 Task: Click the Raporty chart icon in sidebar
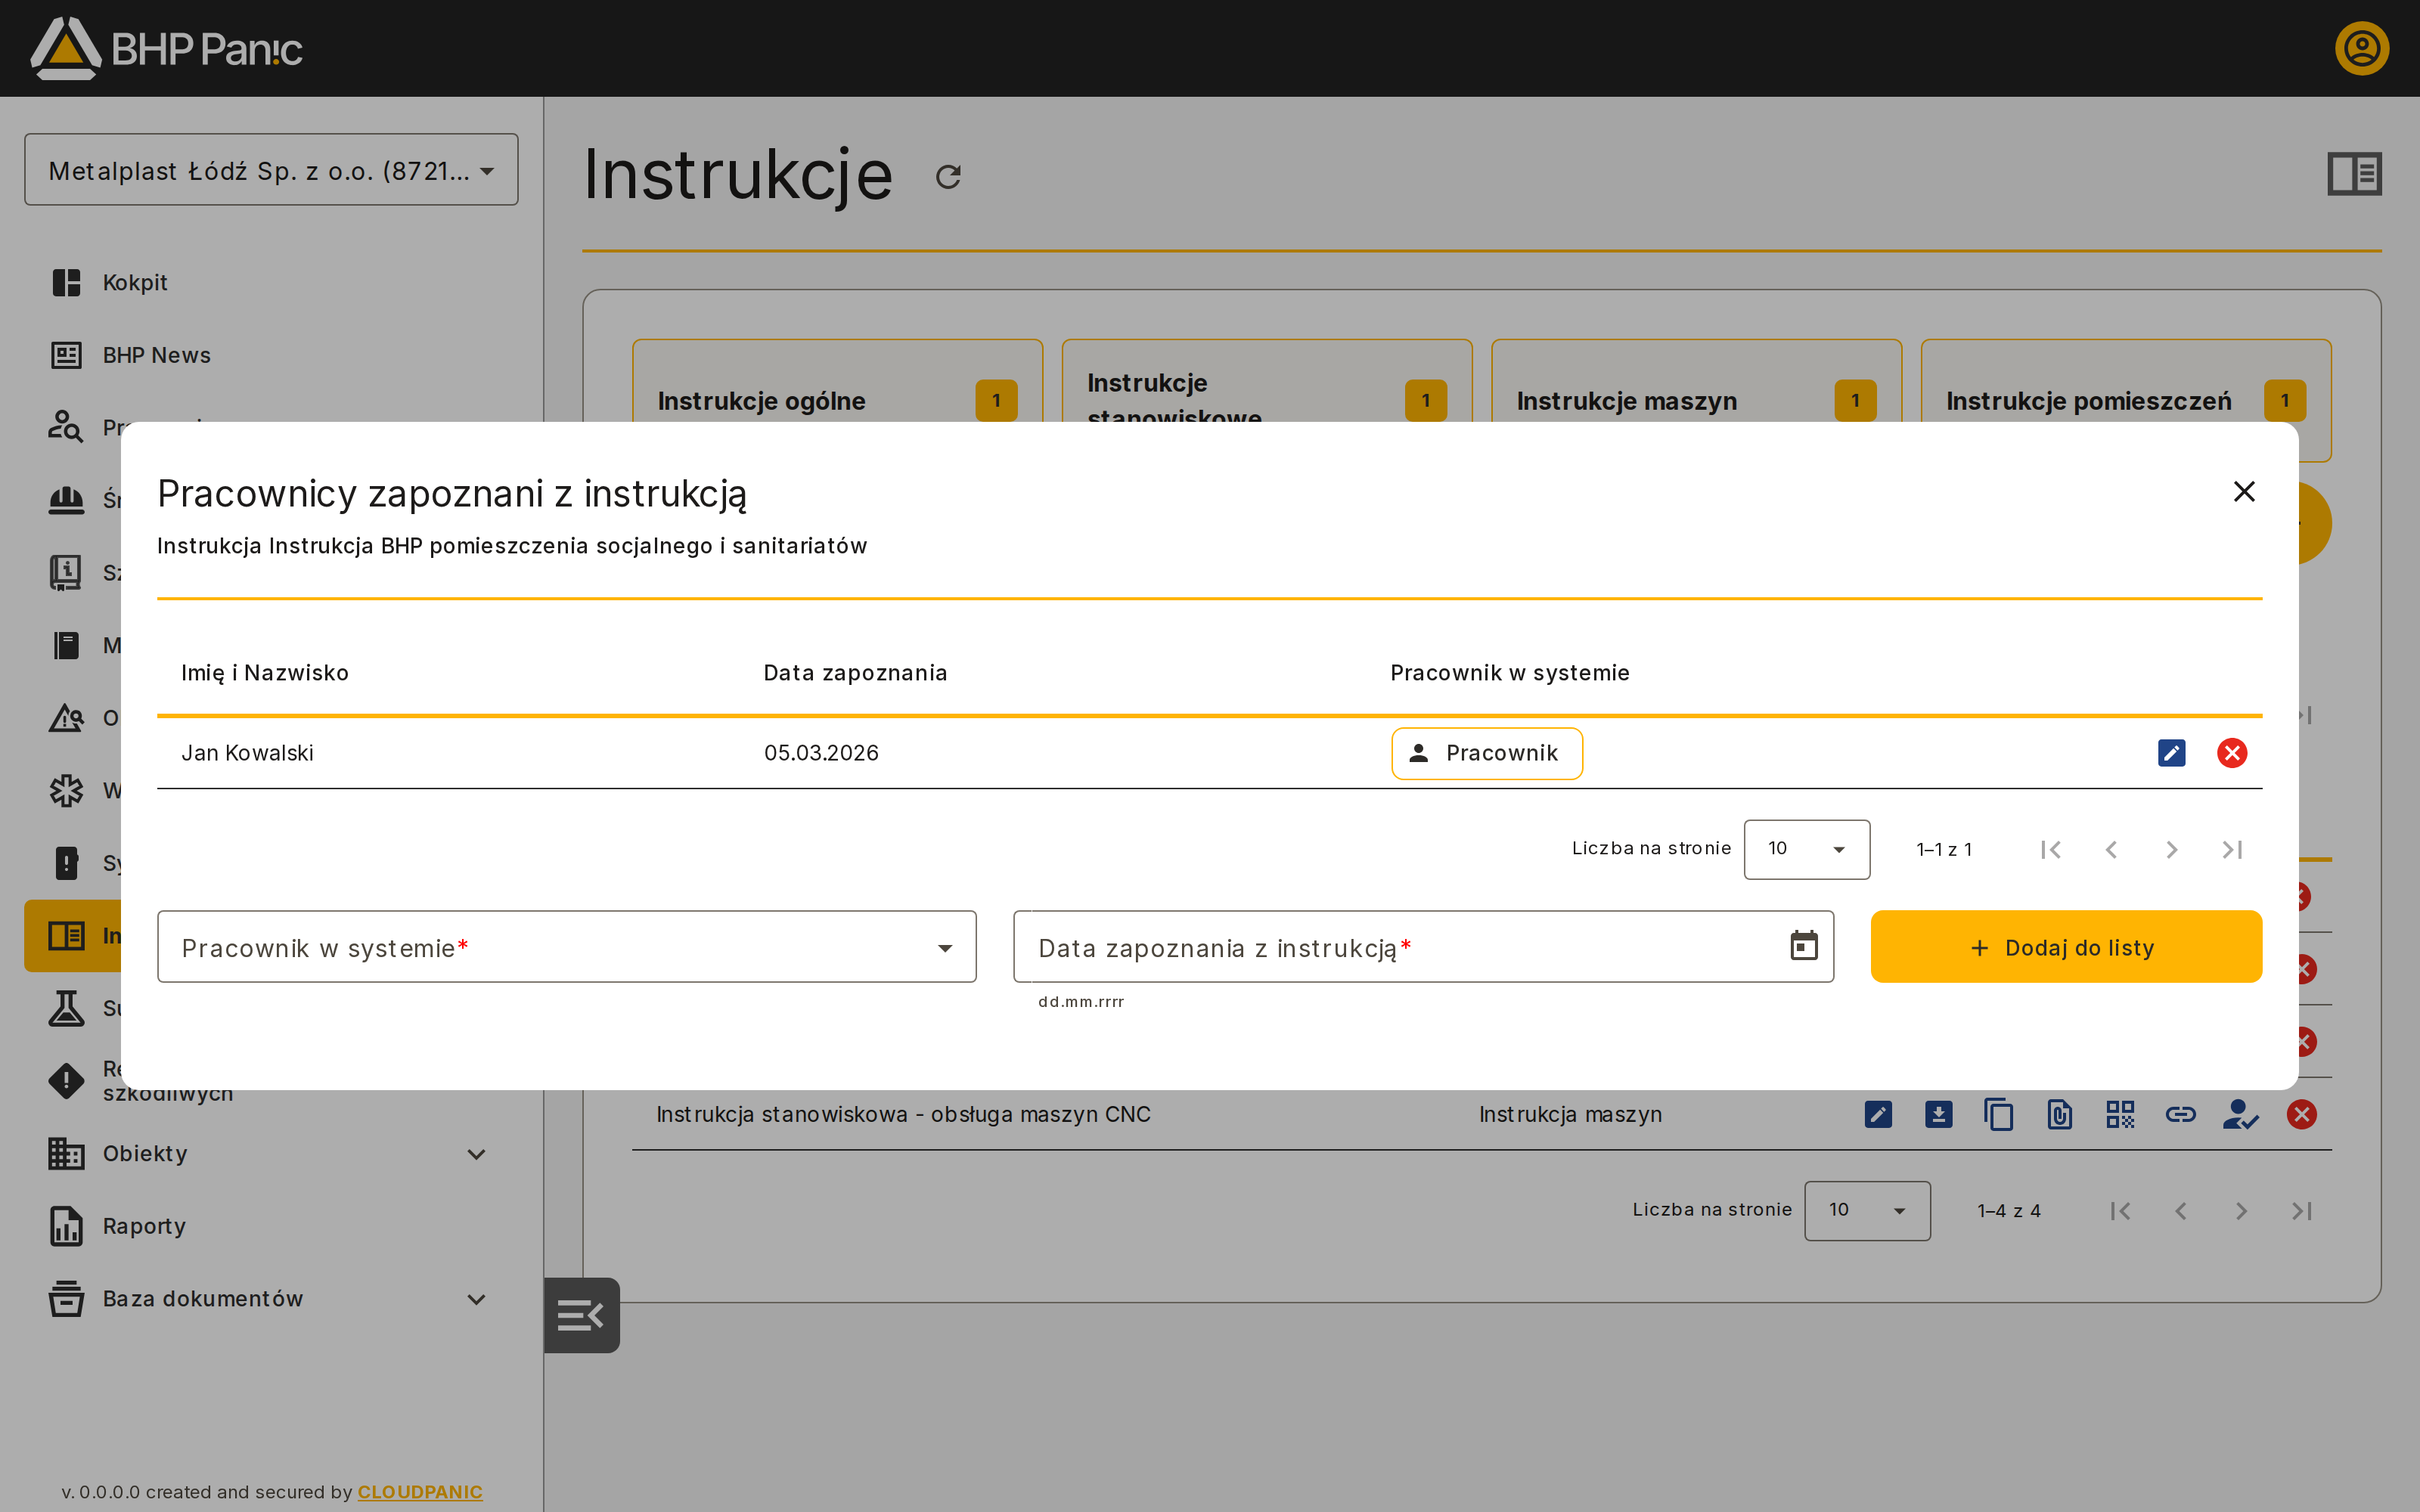[x=66, y=1226]
